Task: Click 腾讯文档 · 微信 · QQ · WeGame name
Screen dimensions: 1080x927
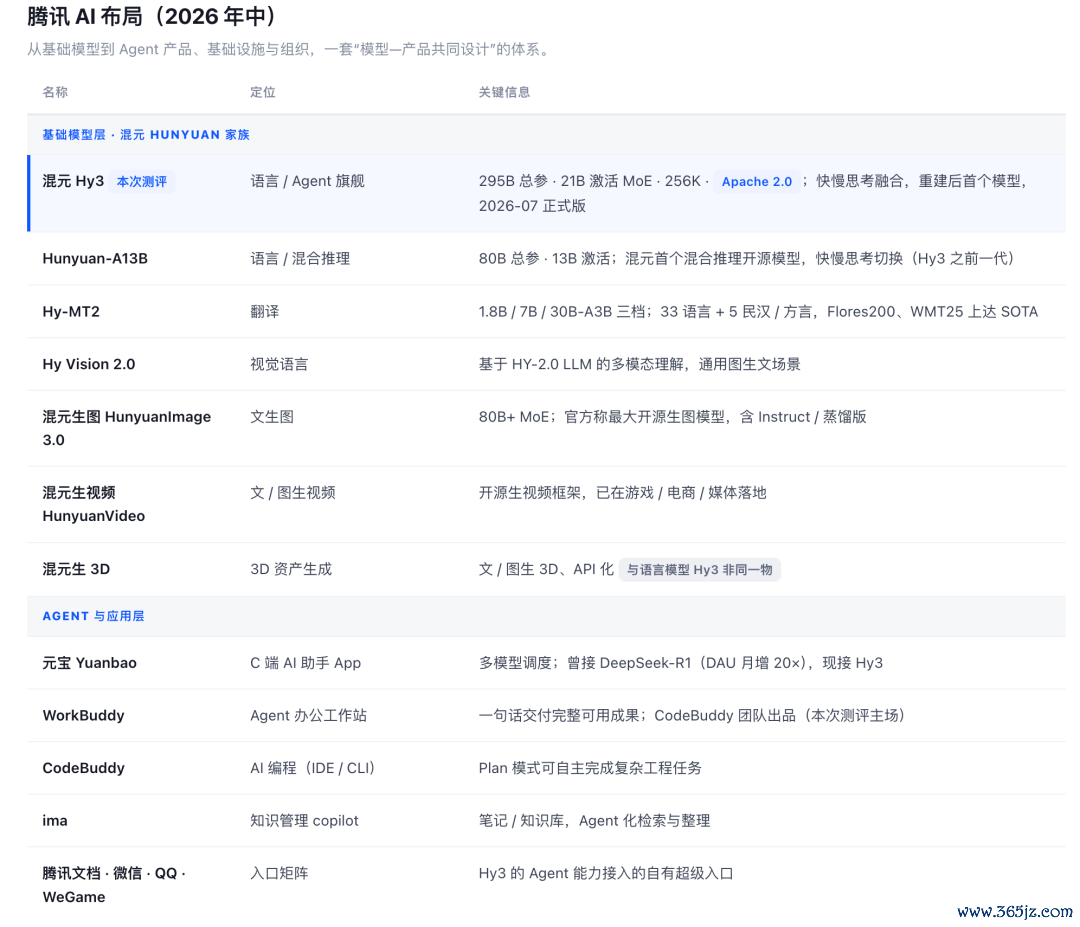Action: (114, 885)
